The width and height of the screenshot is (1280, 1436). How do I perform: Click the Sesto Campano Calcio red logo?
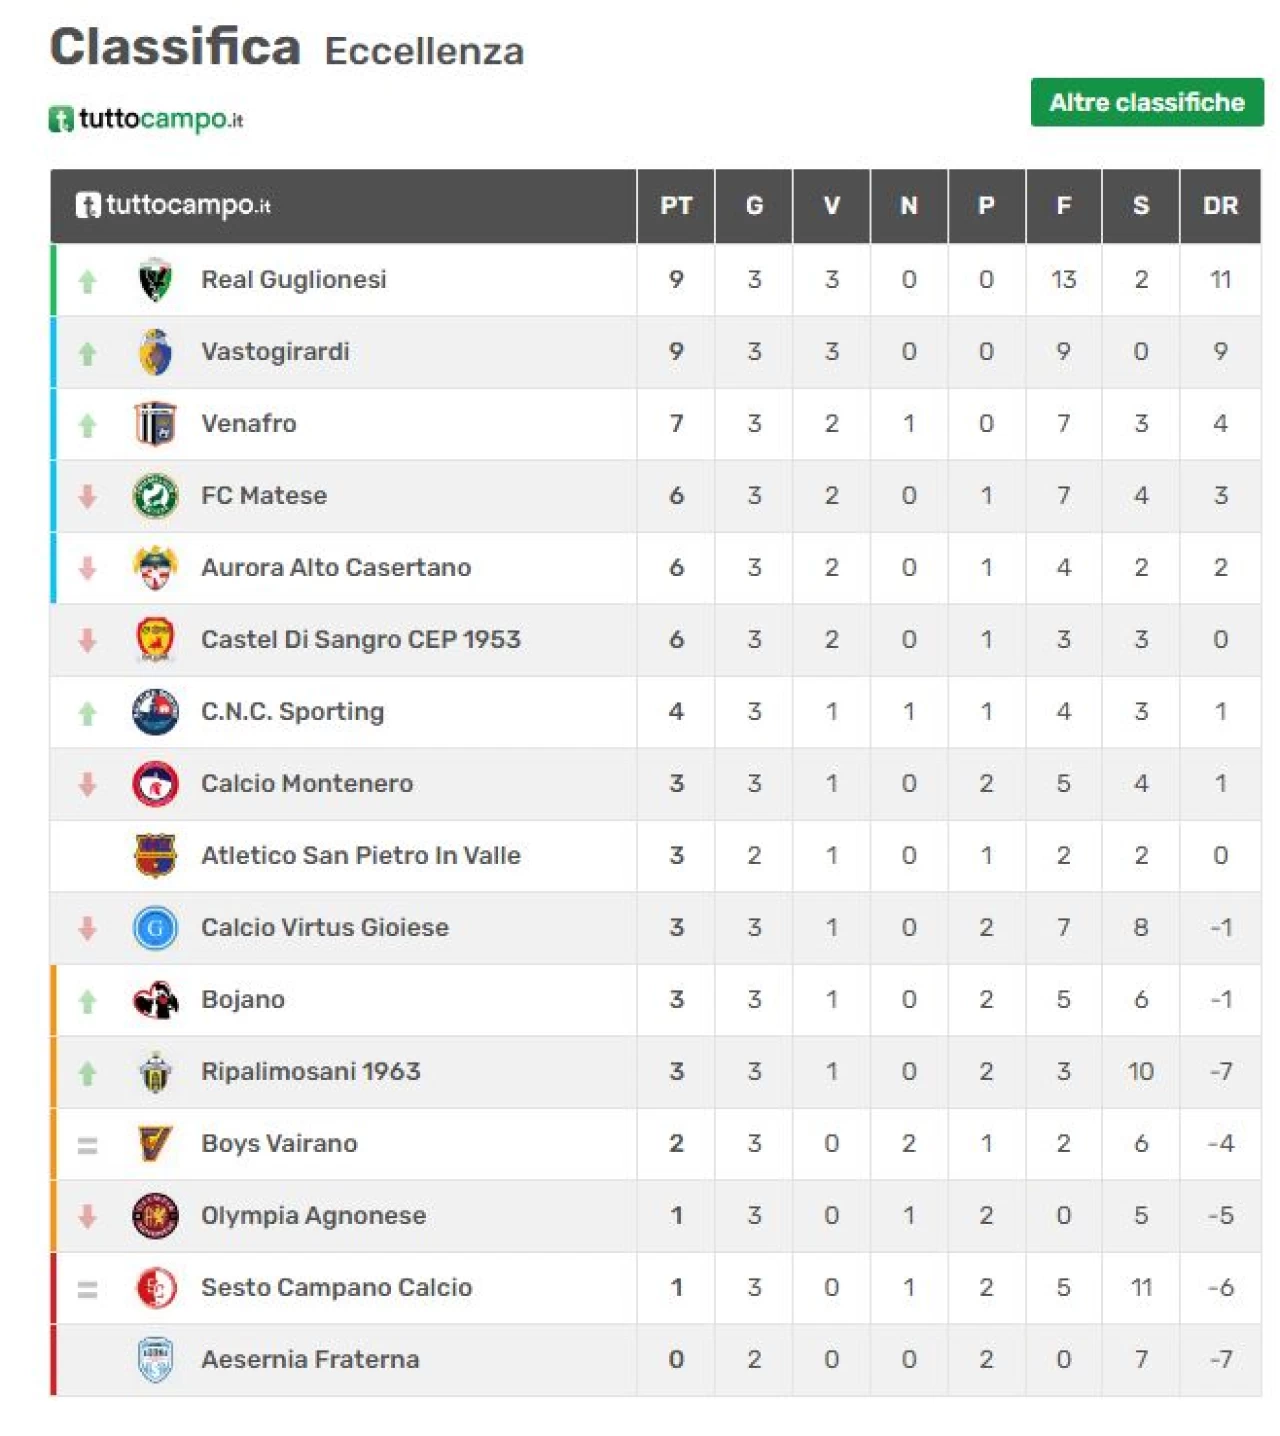(155, 1288)
